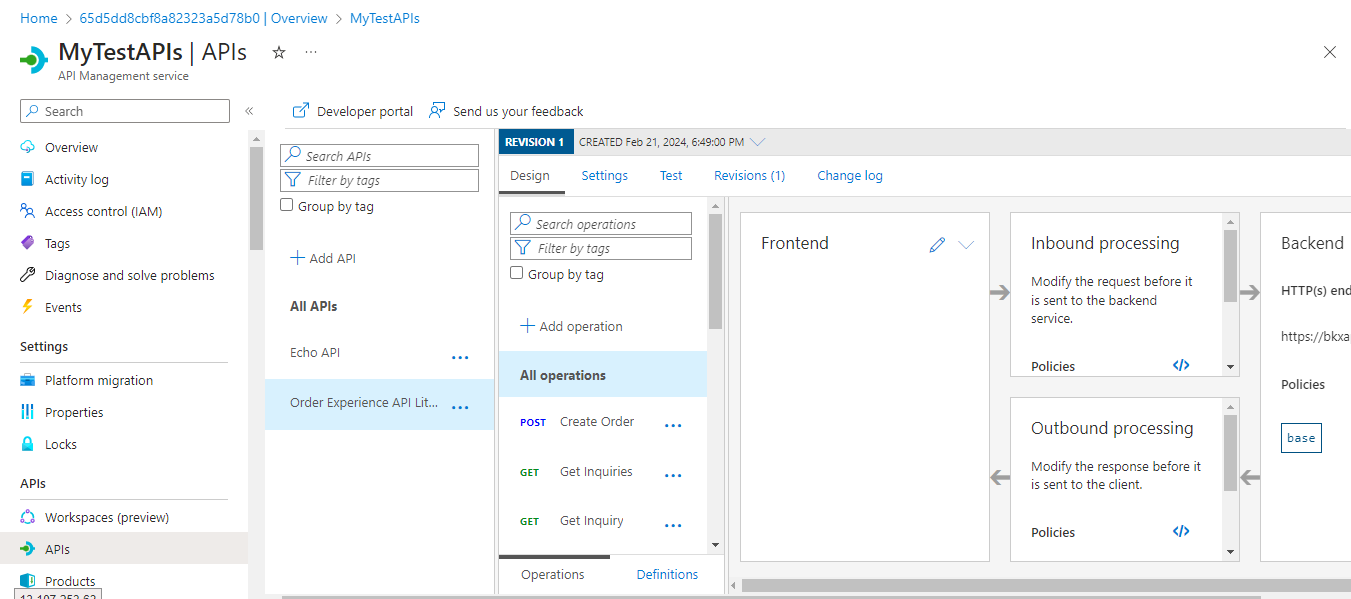Image resolution: width=1351 pixels, height=599 pixels.
Task: Open Order Experience API ellipsis menu
Action: tap(460, 407)
